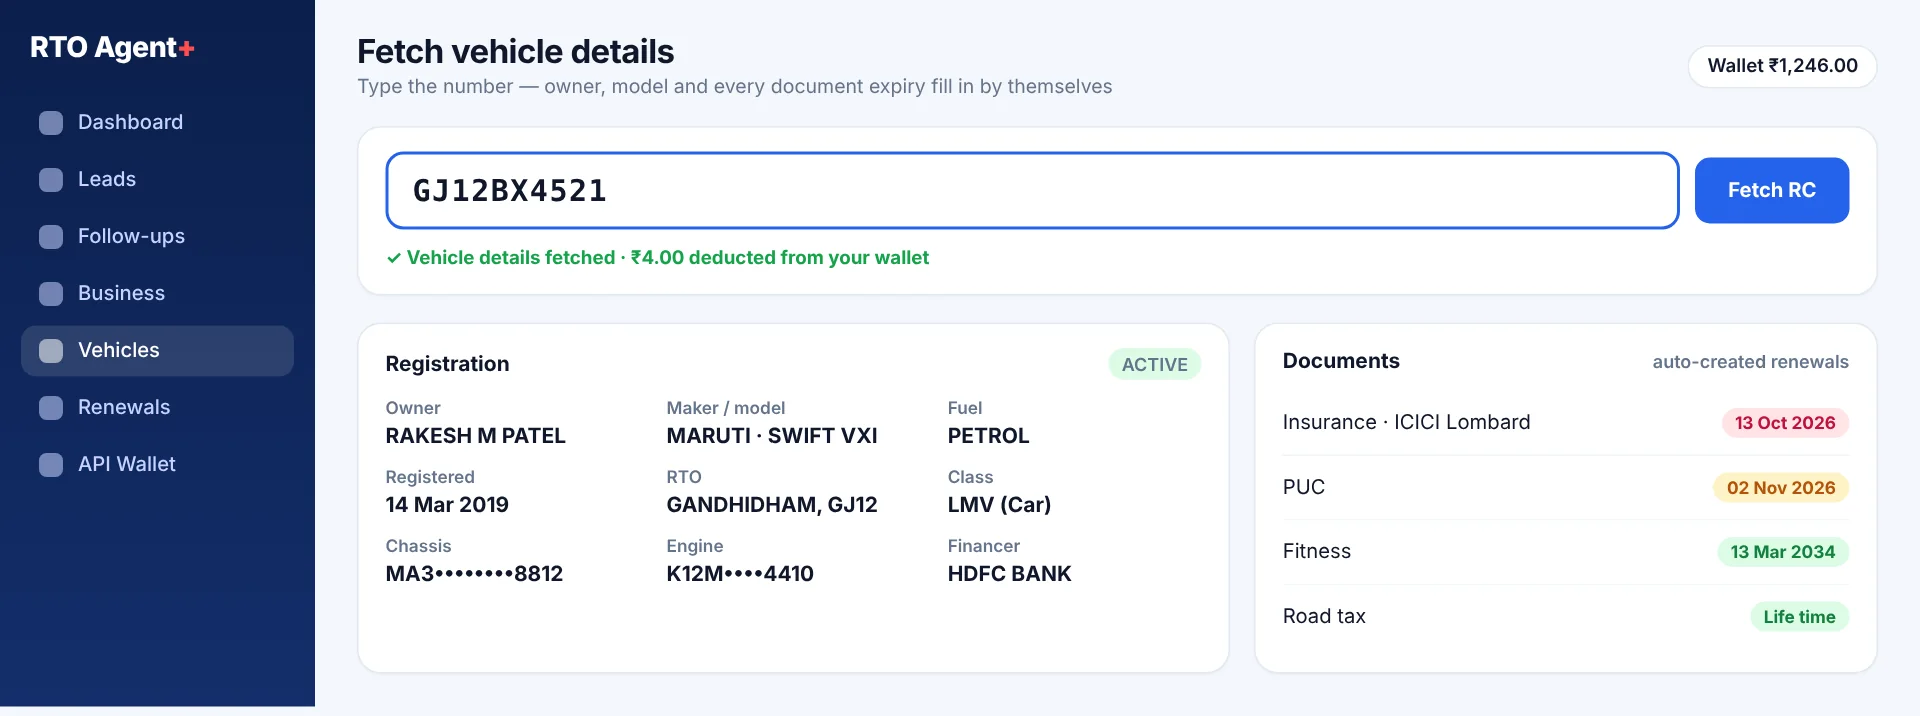Click the ACTIVE registration status badge
The image size is (1920, 716).
(x=1154, y=364)
